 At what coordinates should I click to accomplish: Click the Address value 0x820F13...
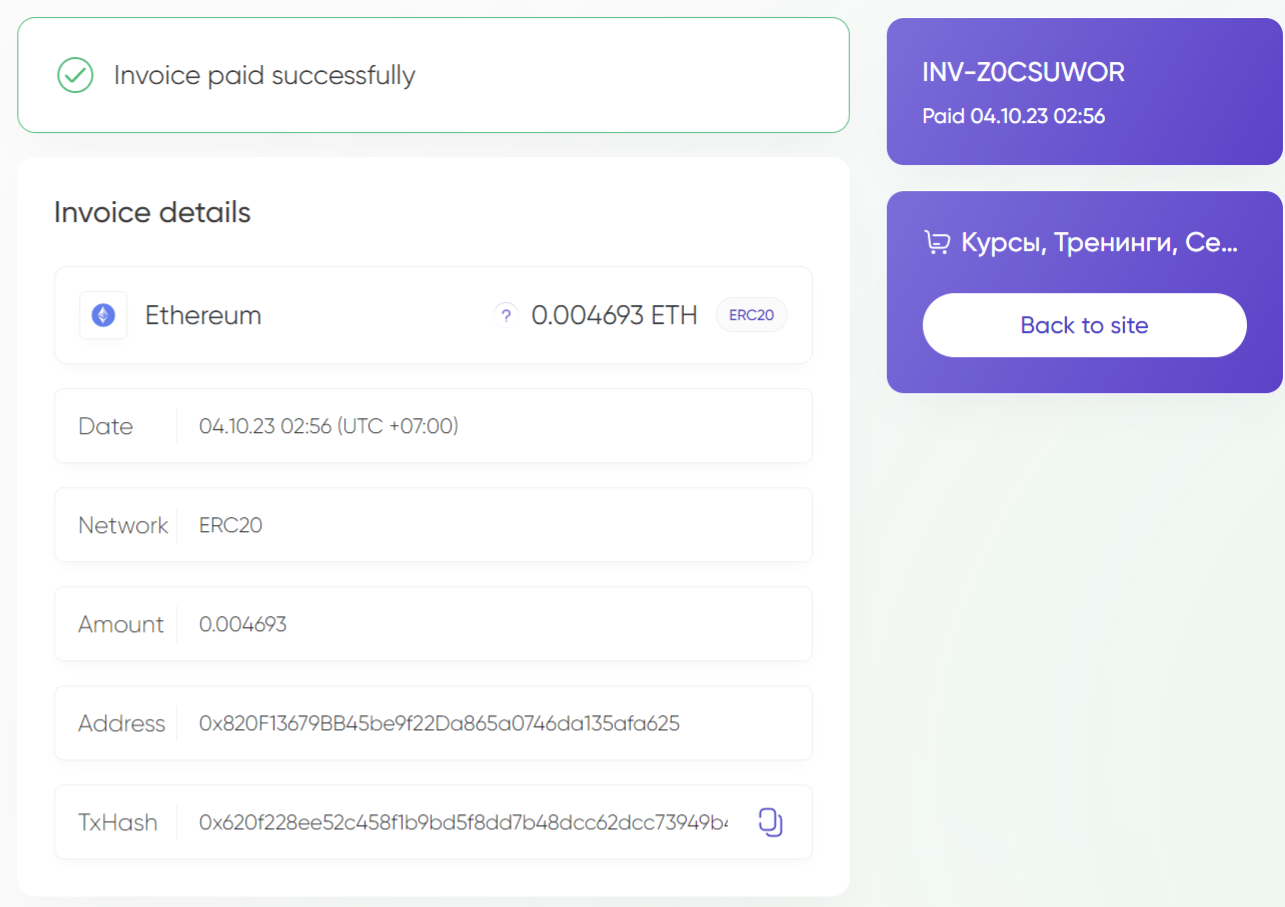(439, 723)
